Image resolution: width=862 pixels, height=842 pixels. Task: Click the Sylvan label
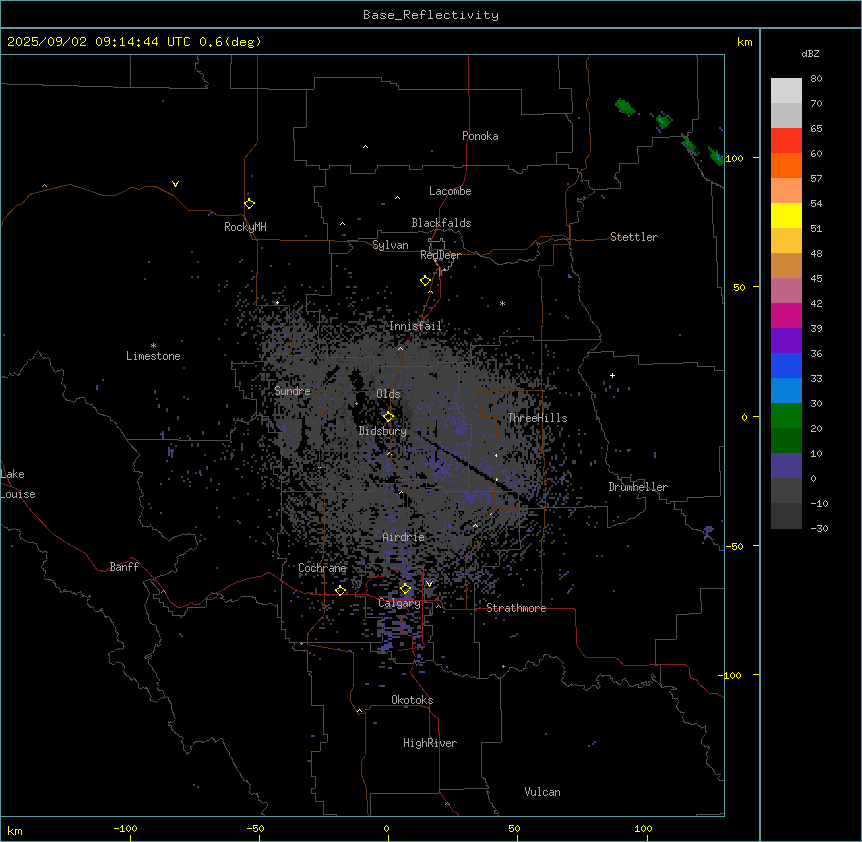390,245
